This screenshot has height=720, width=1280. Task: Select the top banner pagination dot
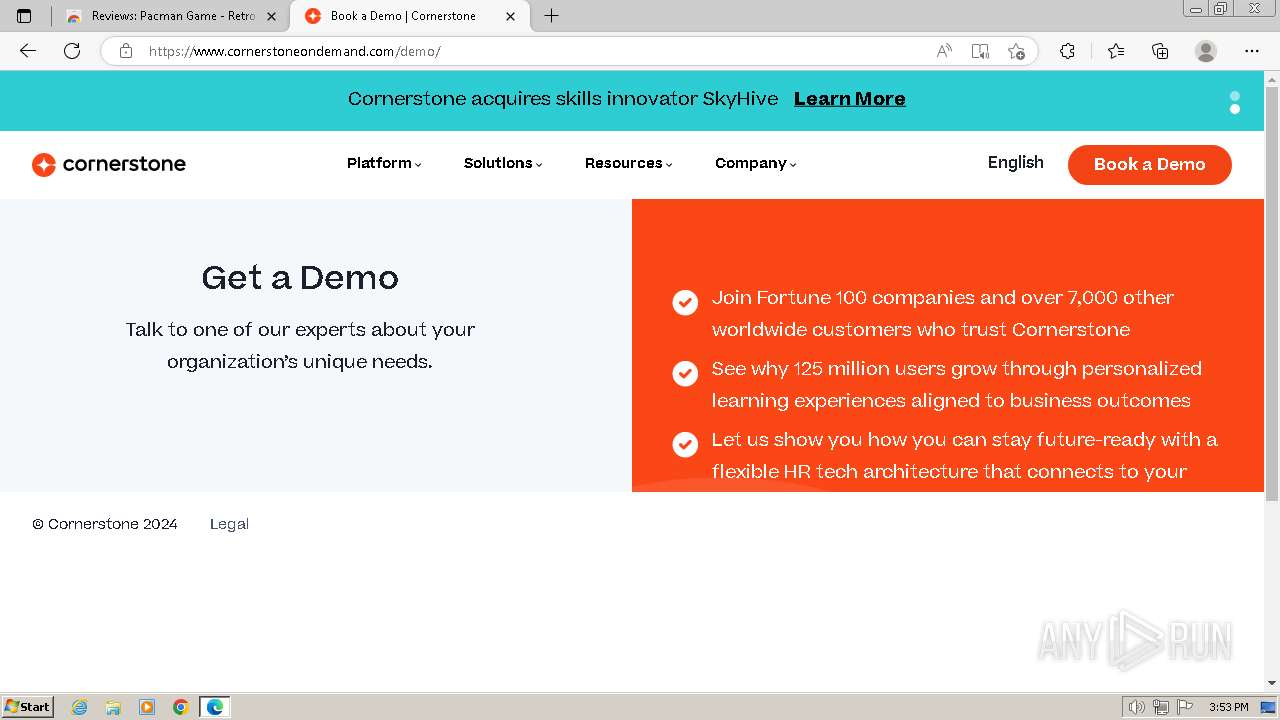tap(1235, 96)
